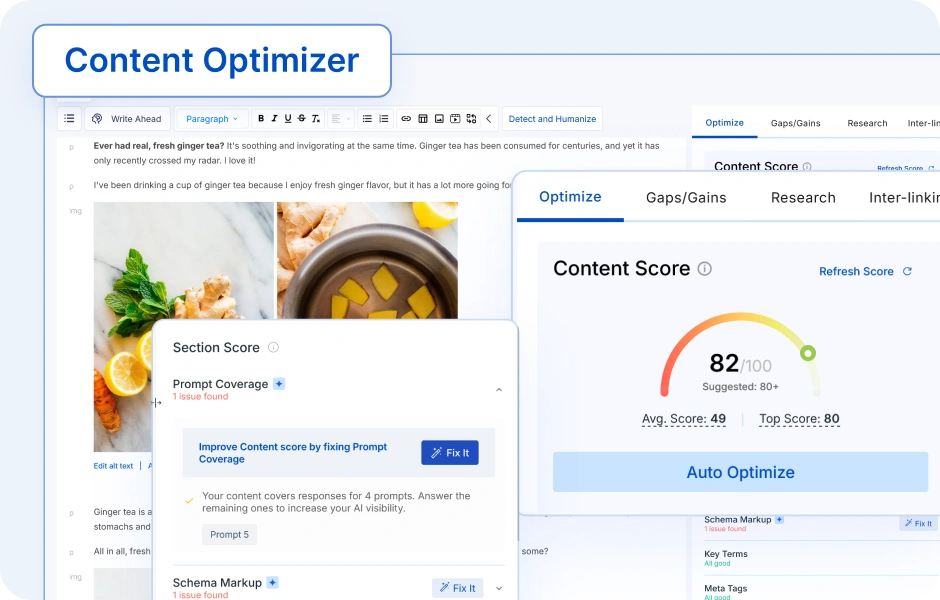940x600 pixels.
Task: Insert a hyperlink with the link icon
Action: click(406, 119)
